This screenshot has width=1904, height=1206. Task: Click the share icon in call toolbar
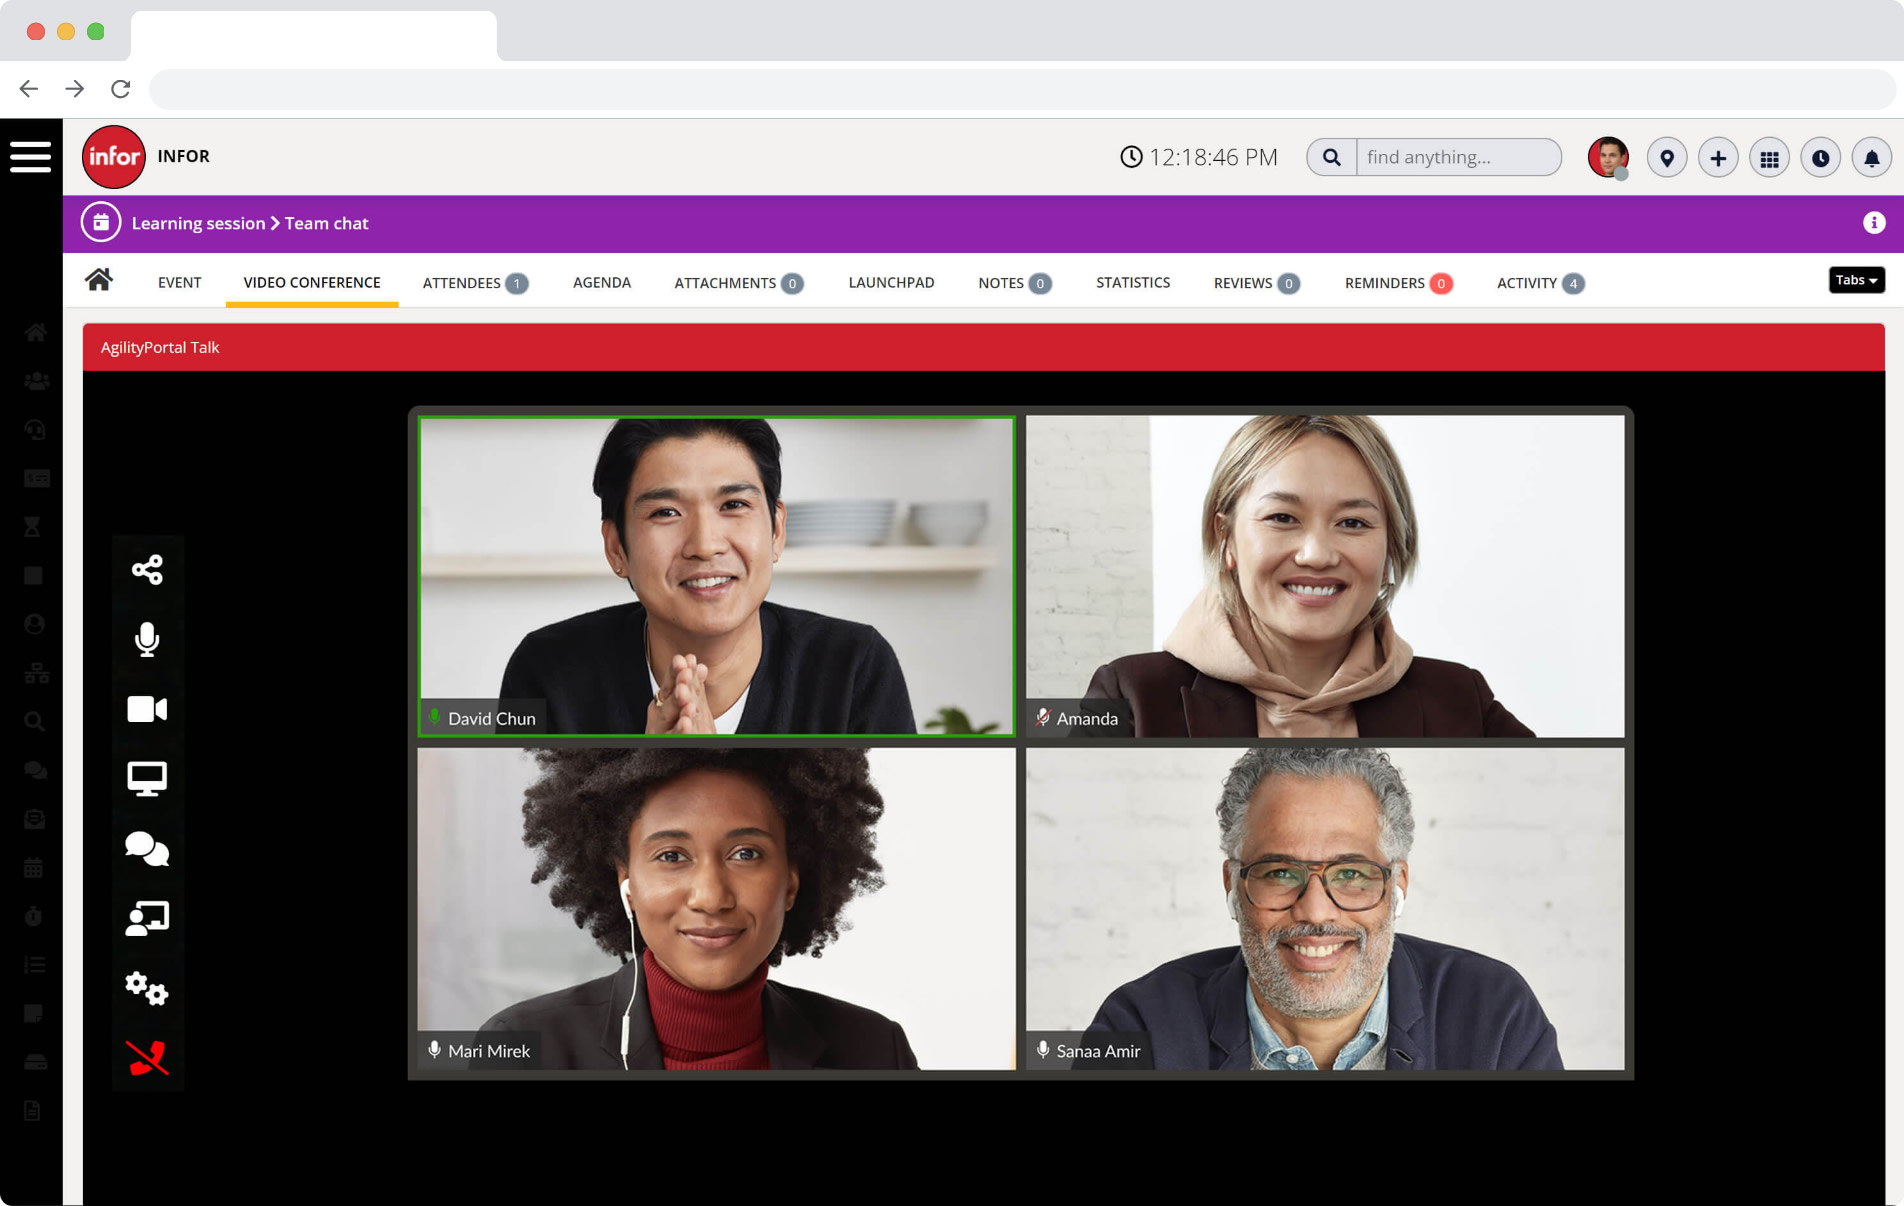(x=147, y=570)
